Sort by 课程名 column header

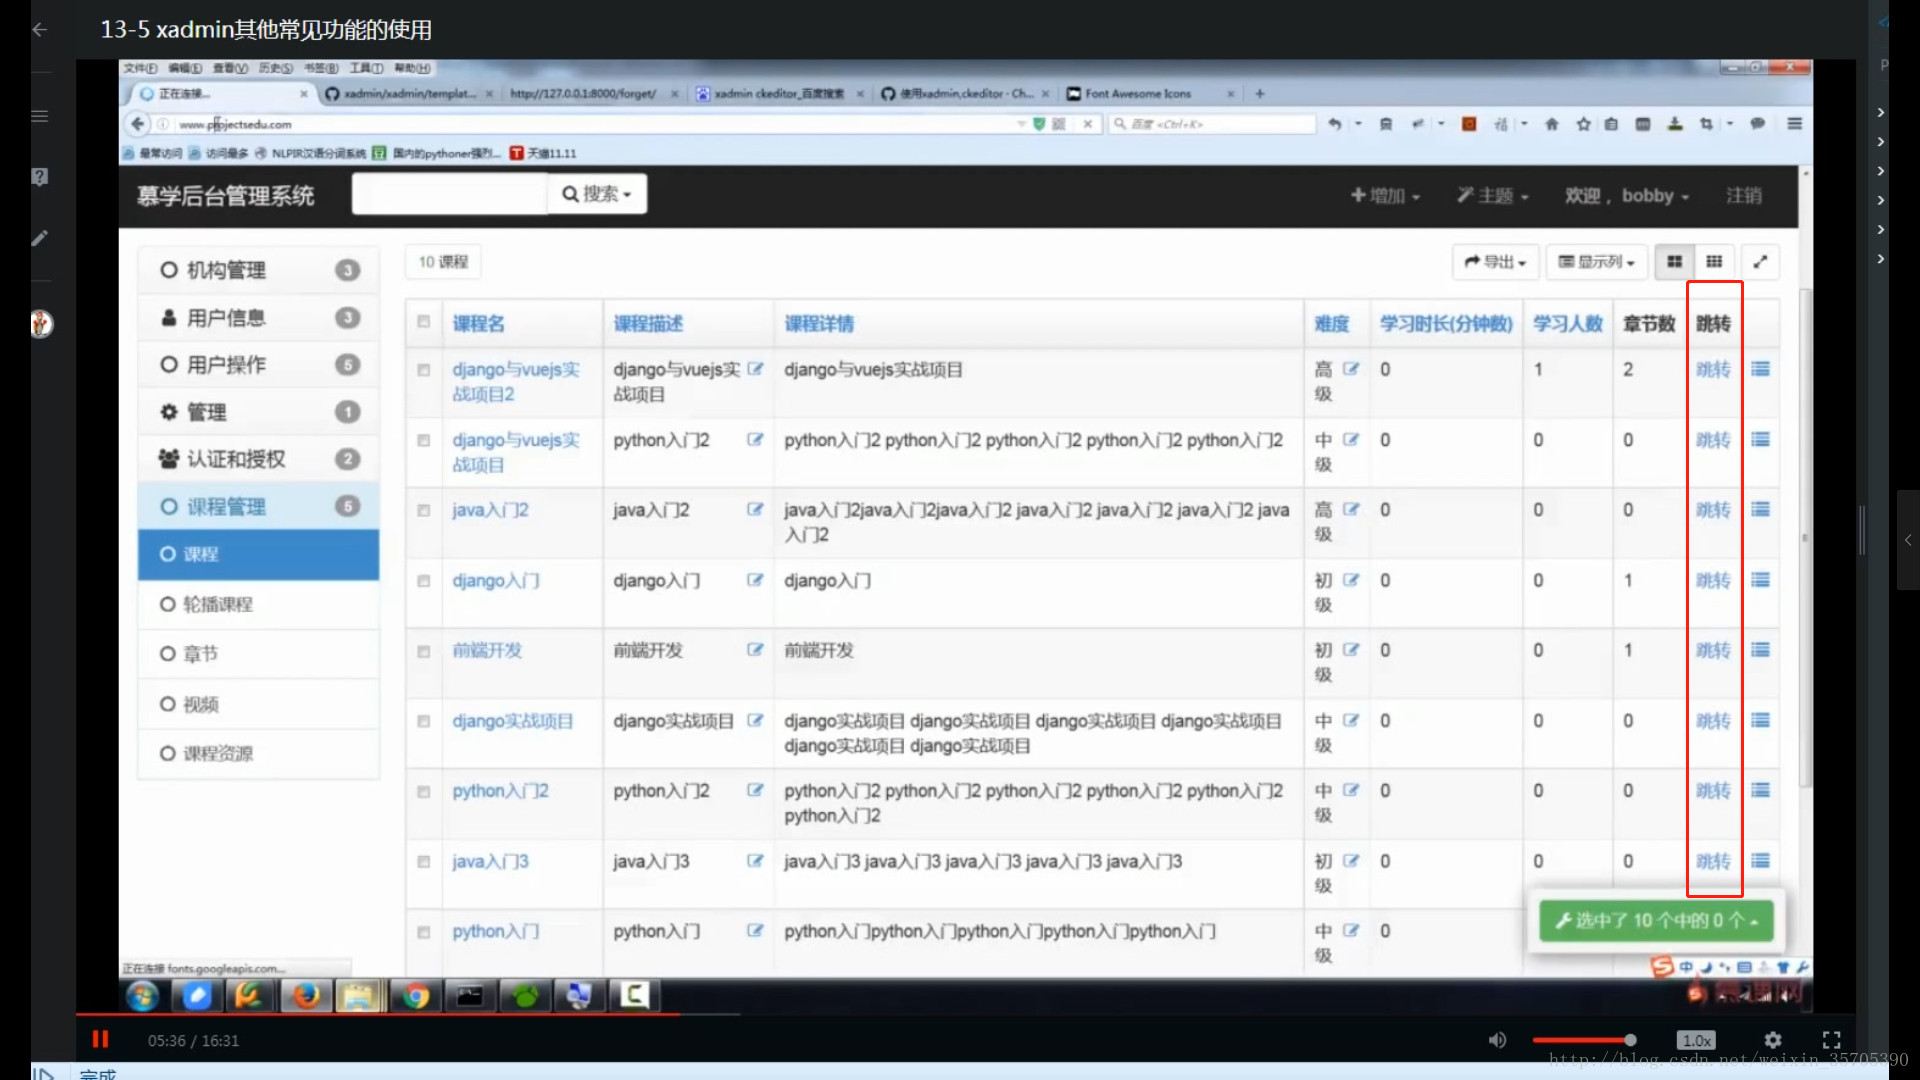point(479,323)
